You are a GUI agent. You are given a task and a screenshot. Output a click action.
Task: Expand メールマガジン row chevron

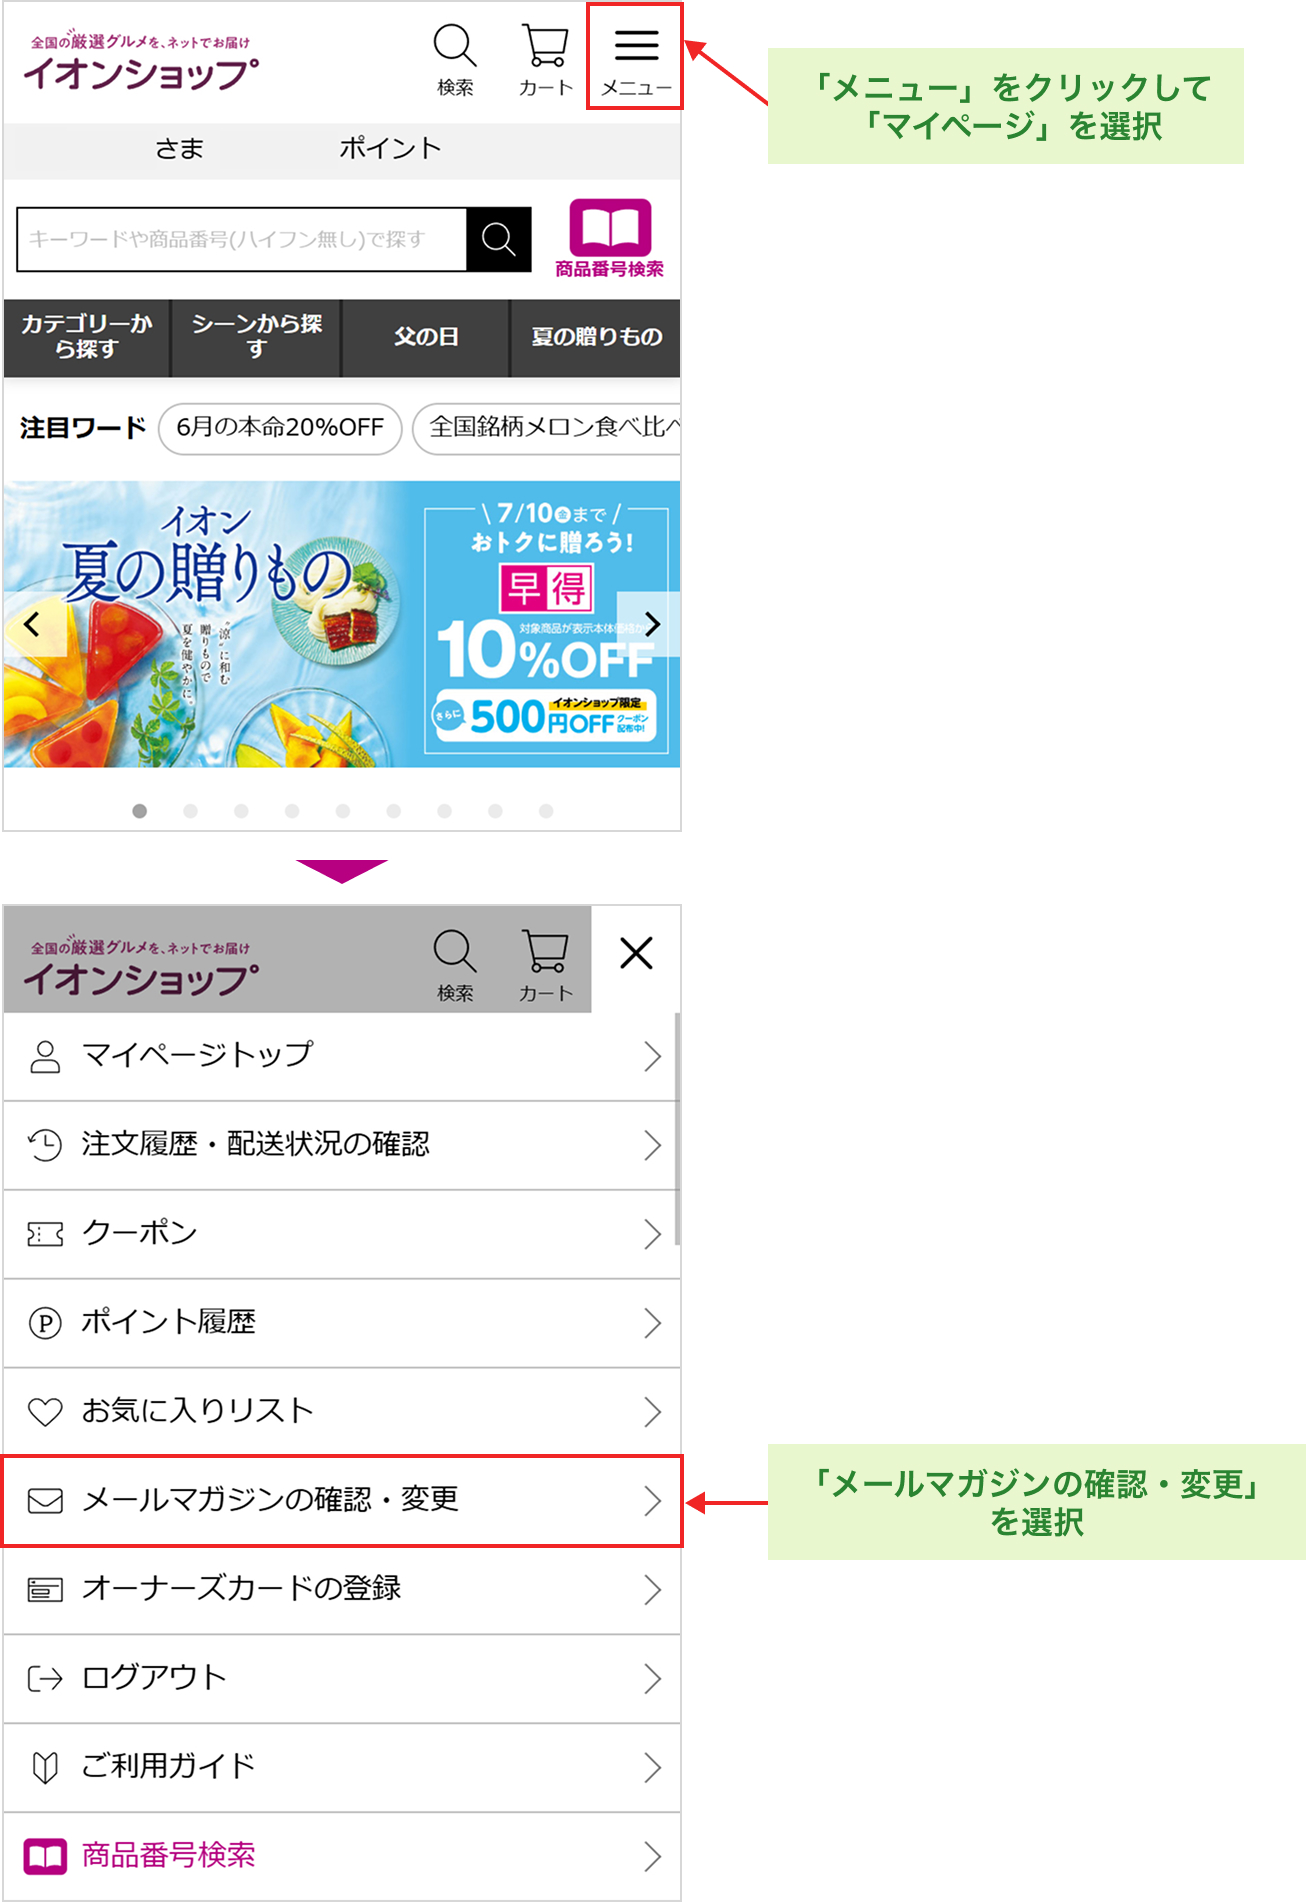652,1501
